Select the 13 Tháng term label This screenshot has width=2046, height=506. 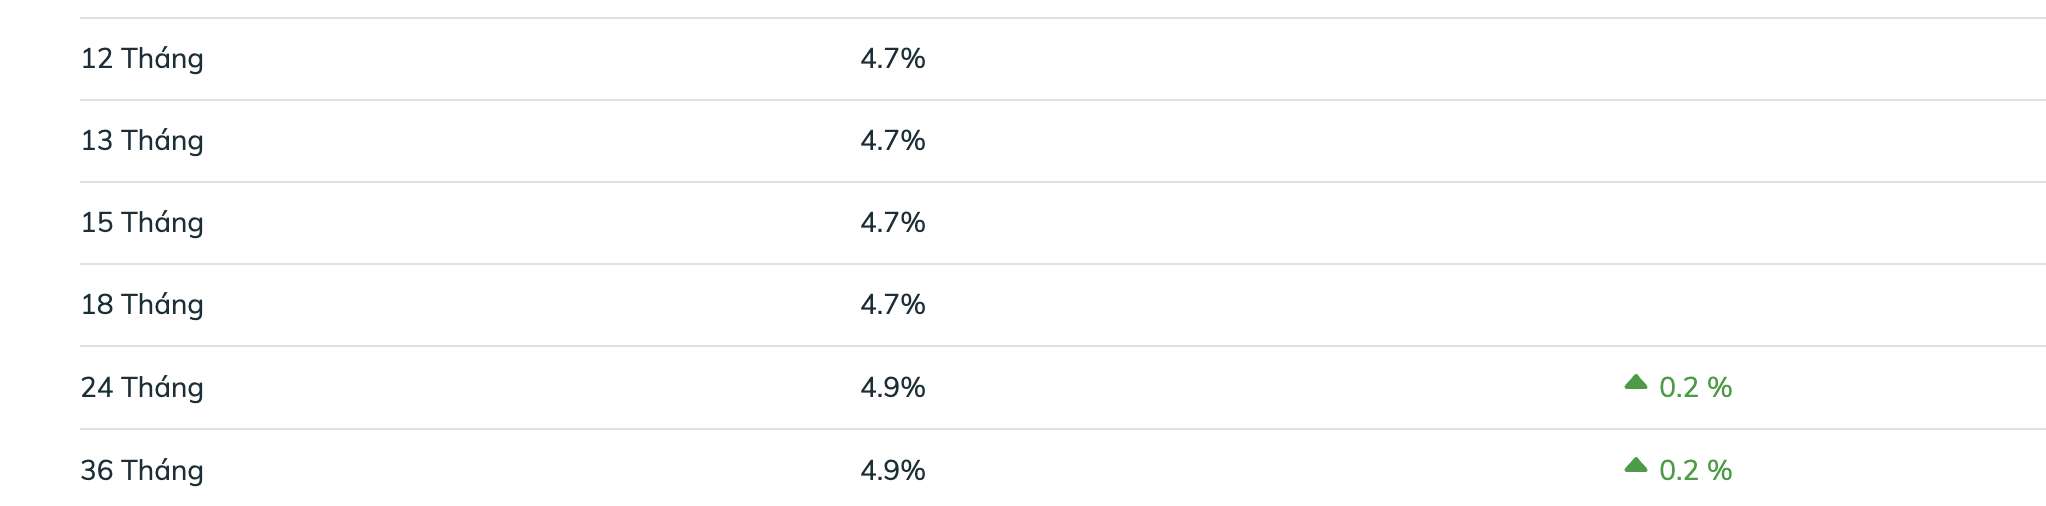point(142,141)
